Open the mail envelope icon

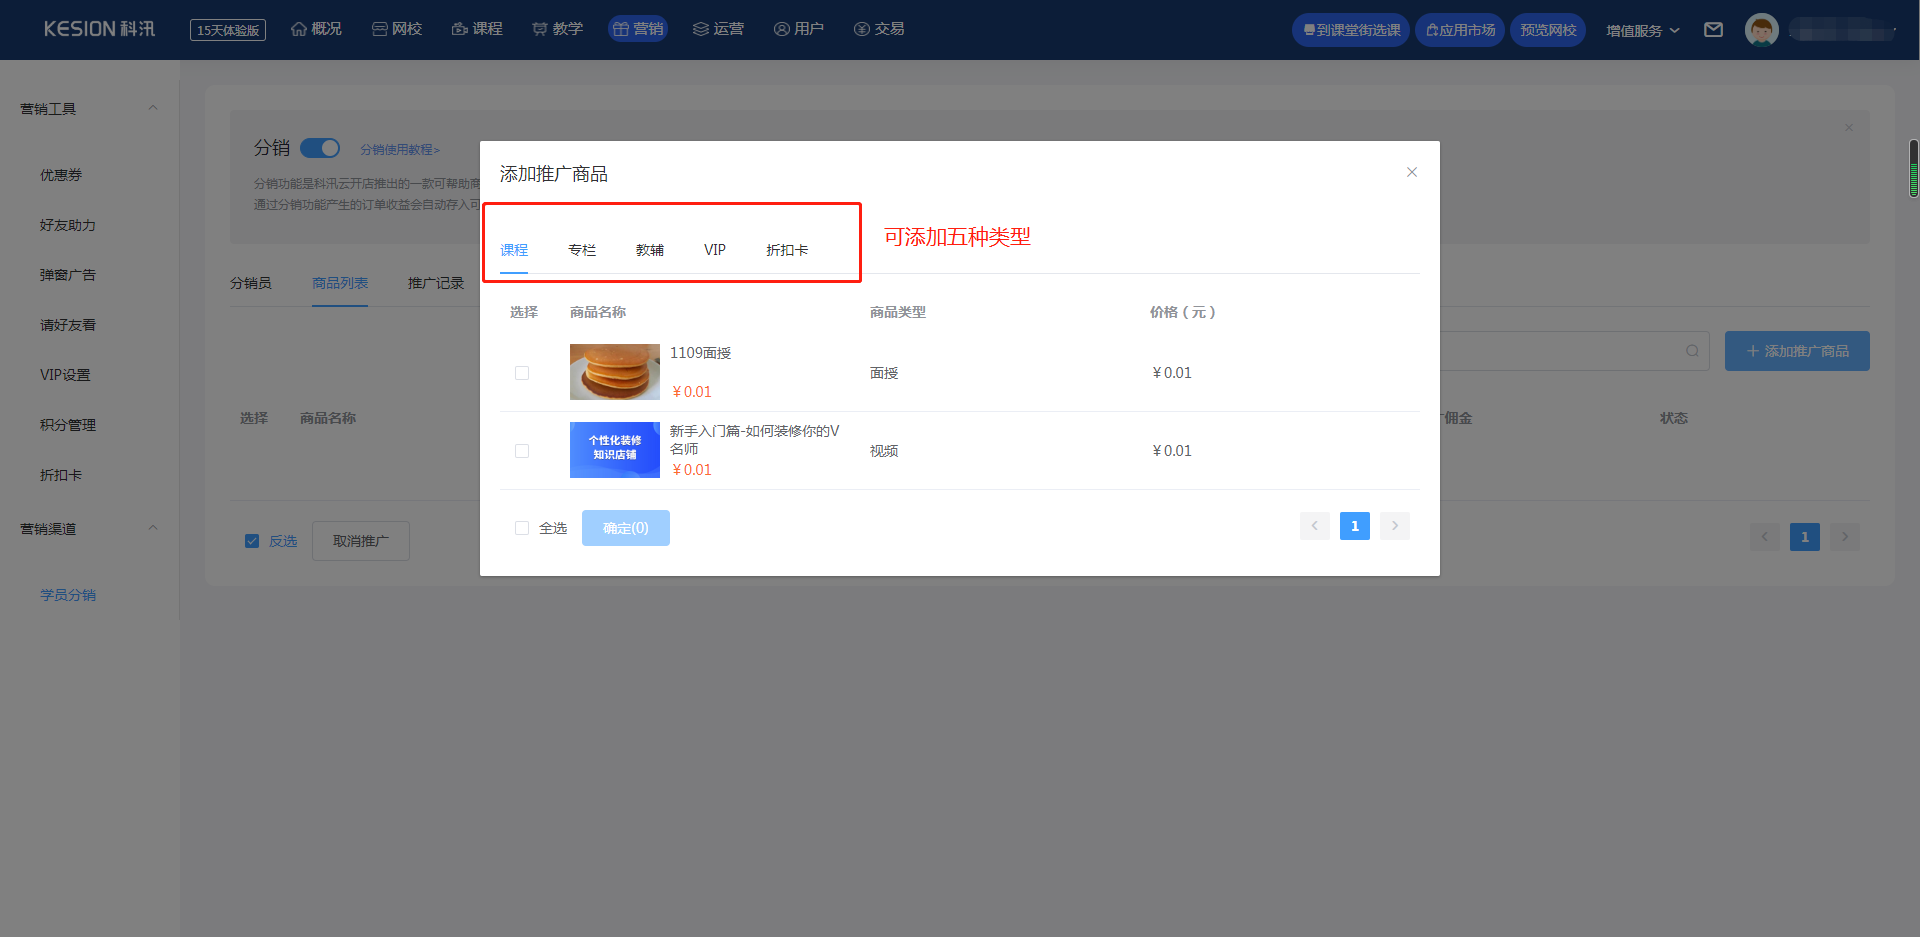[x=1713, y=30]
